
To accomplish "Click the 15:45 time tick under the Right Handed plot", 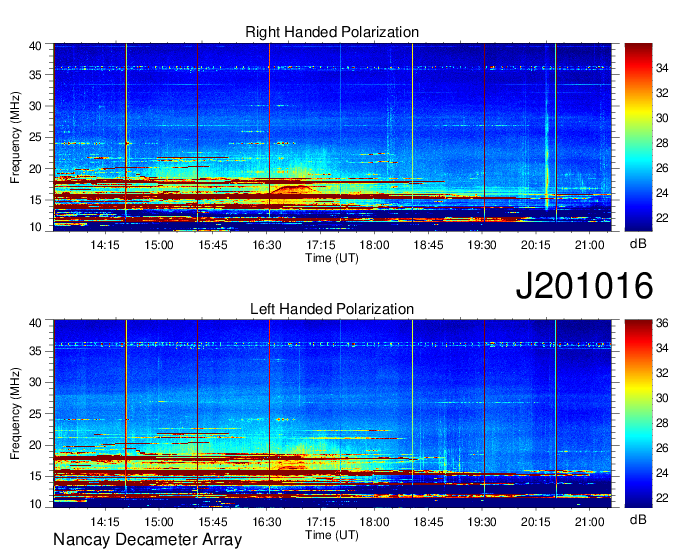I will click(x=212, y=245).
